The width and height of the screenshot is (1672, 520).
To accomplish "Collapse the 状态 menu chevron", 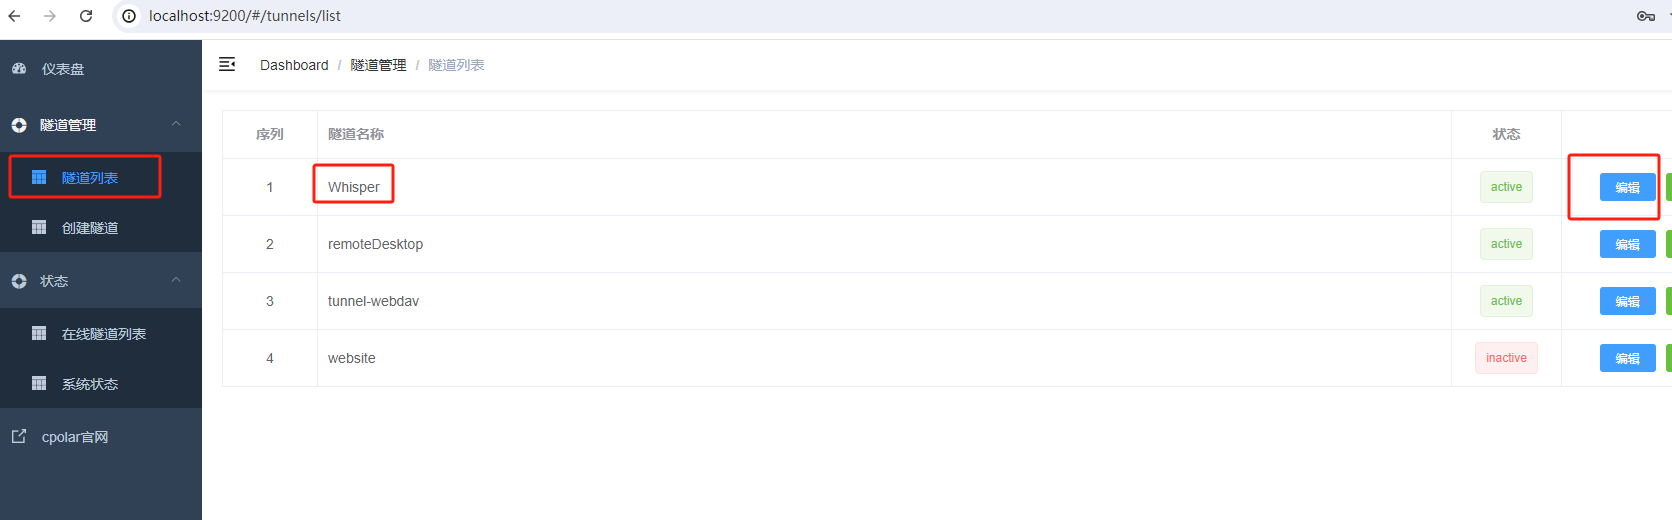I will (176, 280).
